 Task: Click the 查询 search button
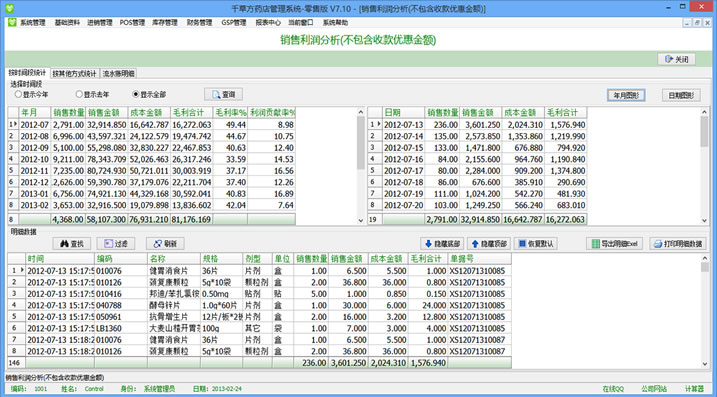pyautogui.click(x=223, y=94)
